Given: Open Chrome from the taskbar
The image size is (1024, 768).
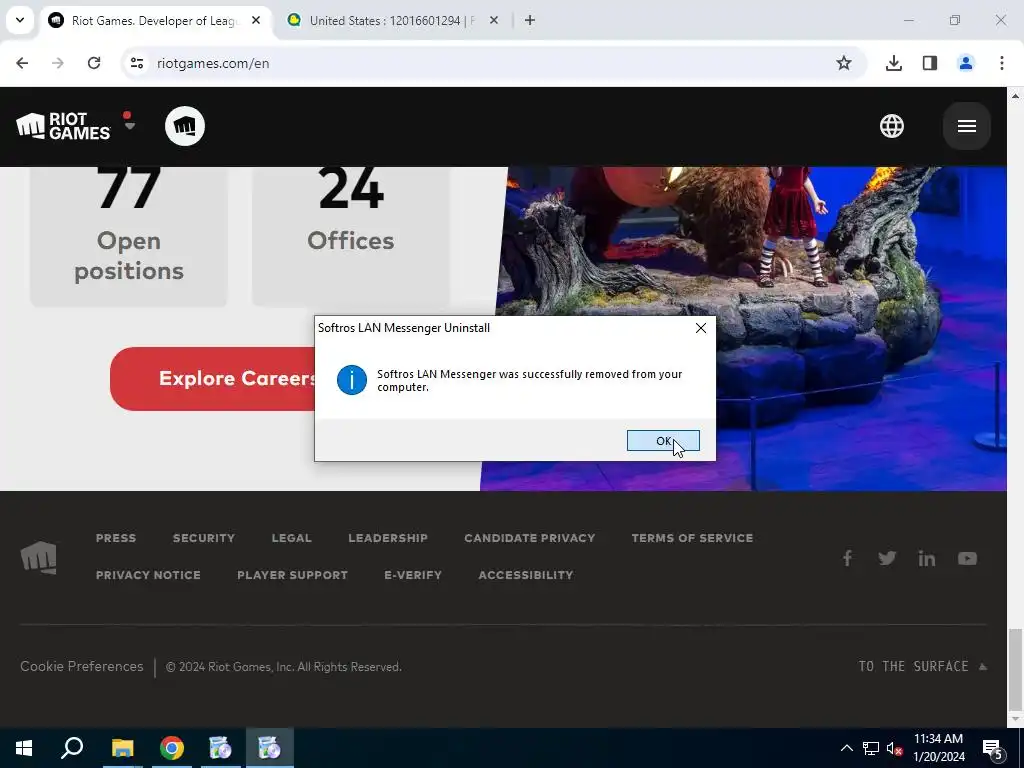Looking at the screenshot, I should click(x=172, y=748).
